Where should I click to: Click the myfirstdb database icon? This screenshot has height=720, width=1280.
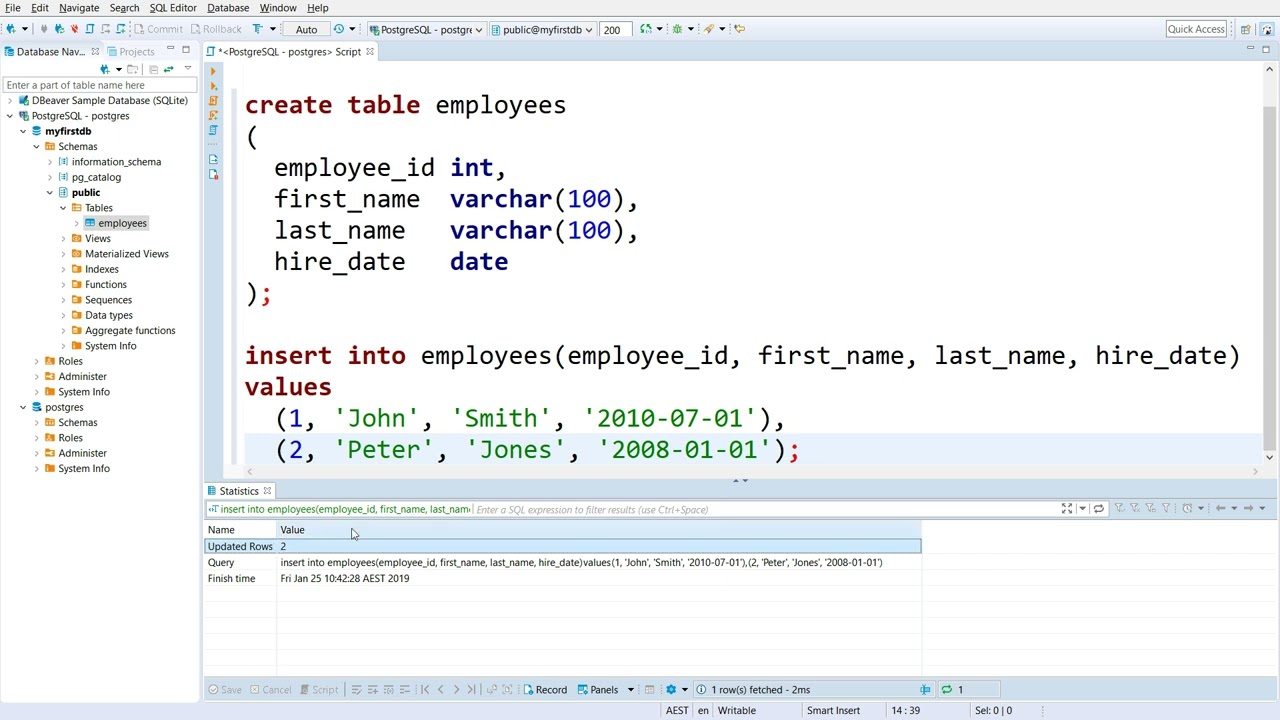pos(37,131)
